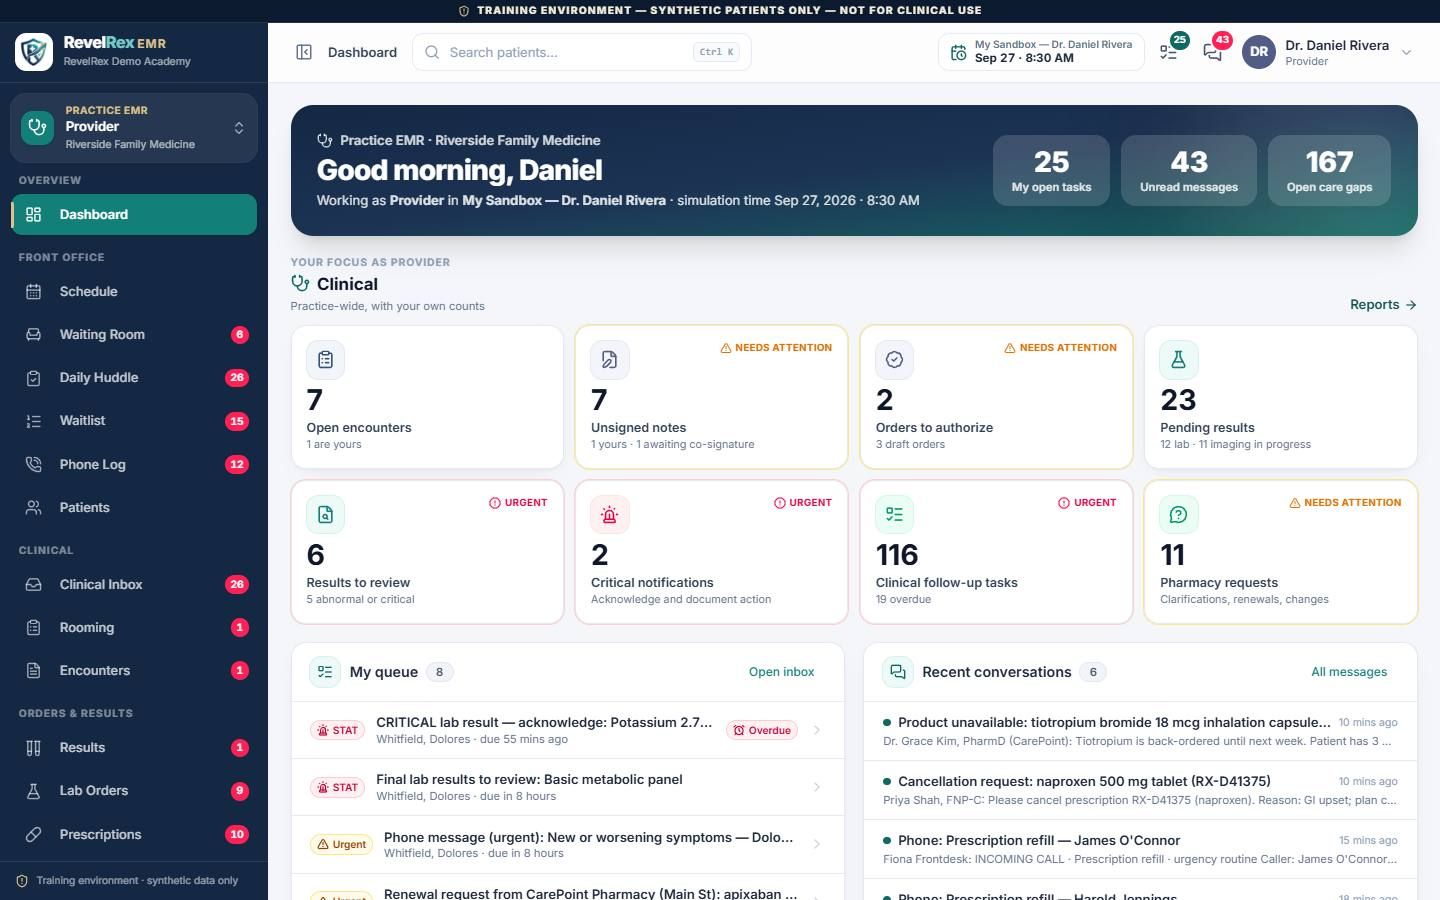Click the Waitlist badge showing 15
Viewport: 1440px width, 900px height.
(x=237, y=421)
